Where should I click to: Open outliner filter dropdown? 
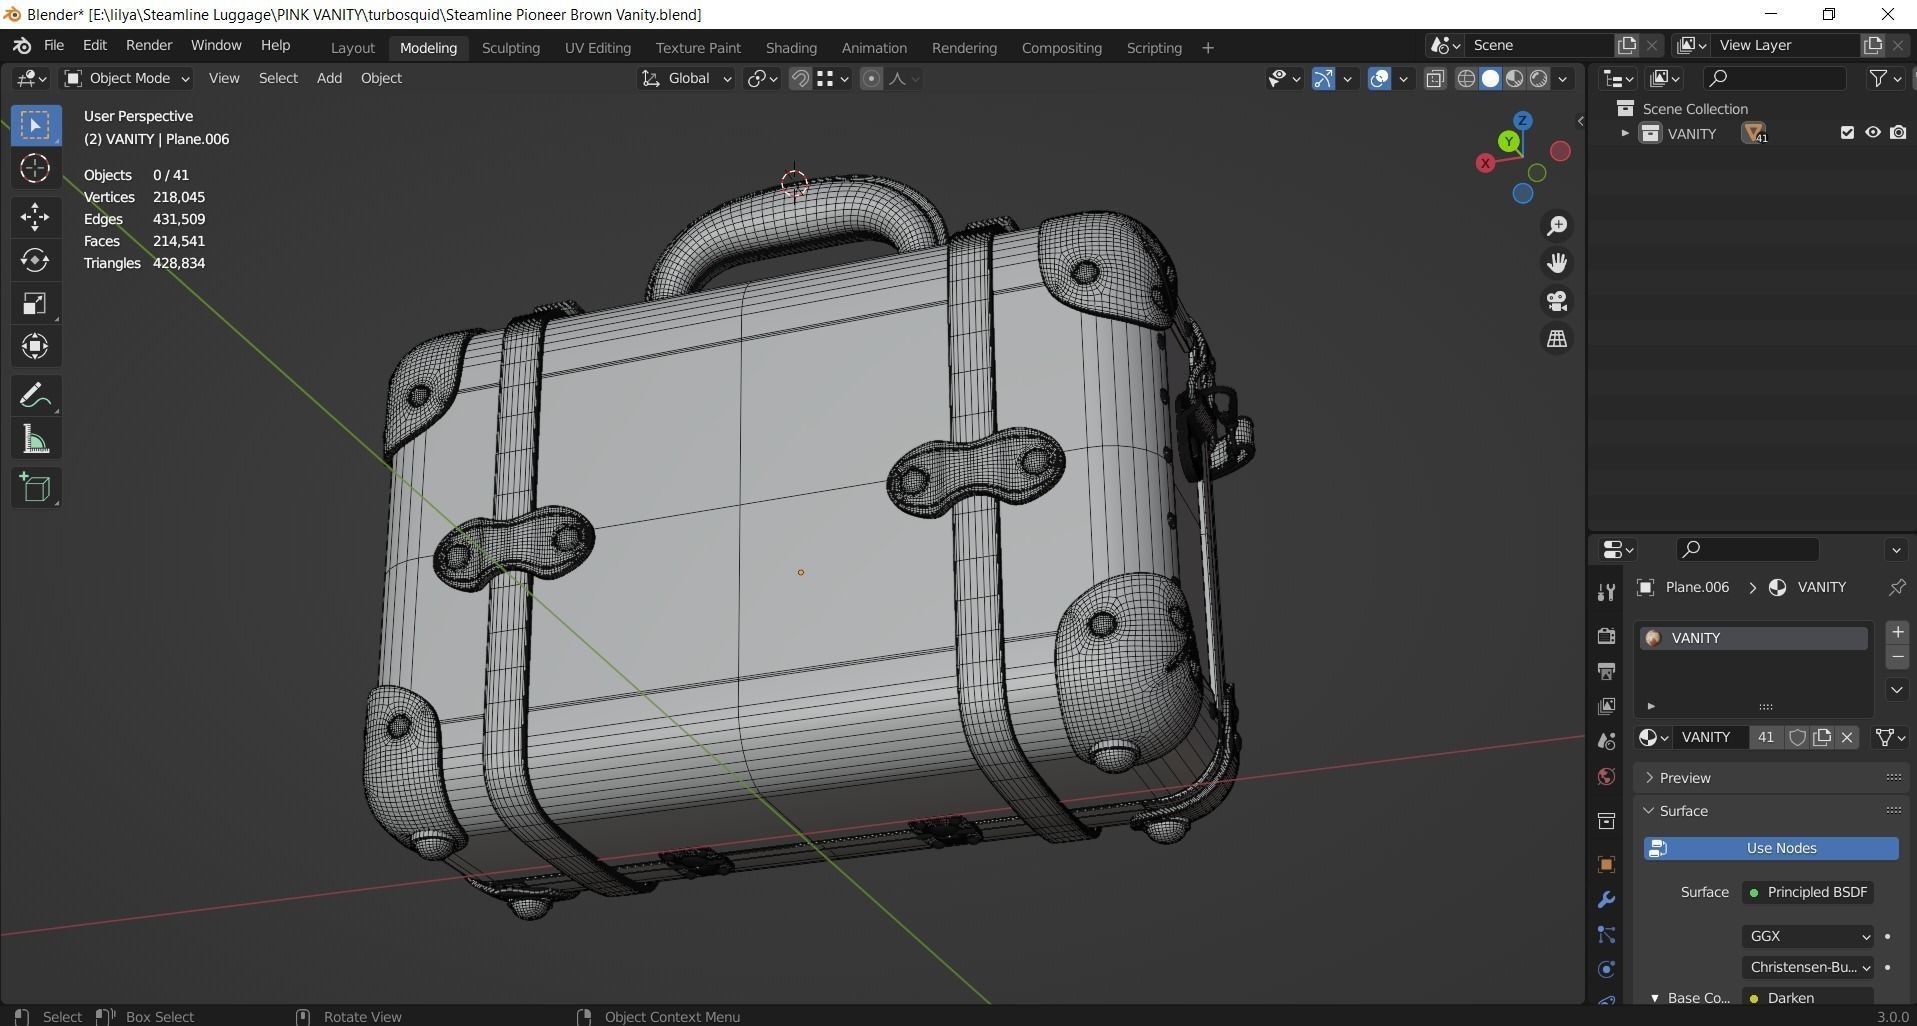tap(1885, 79)
